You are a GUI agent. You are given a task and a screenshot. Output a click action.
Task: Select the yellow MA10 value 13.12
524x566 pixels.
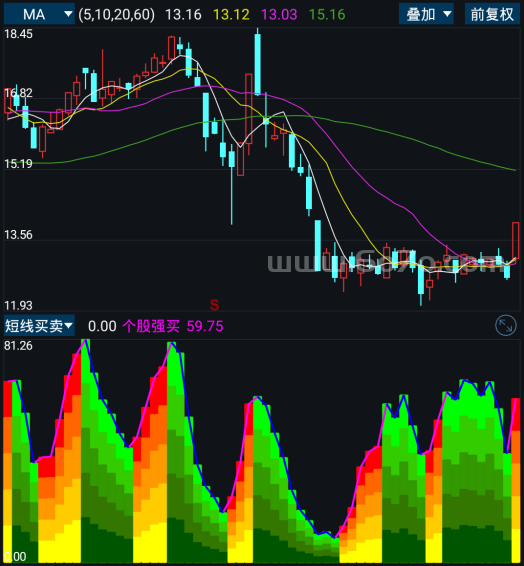coord(231,14)
